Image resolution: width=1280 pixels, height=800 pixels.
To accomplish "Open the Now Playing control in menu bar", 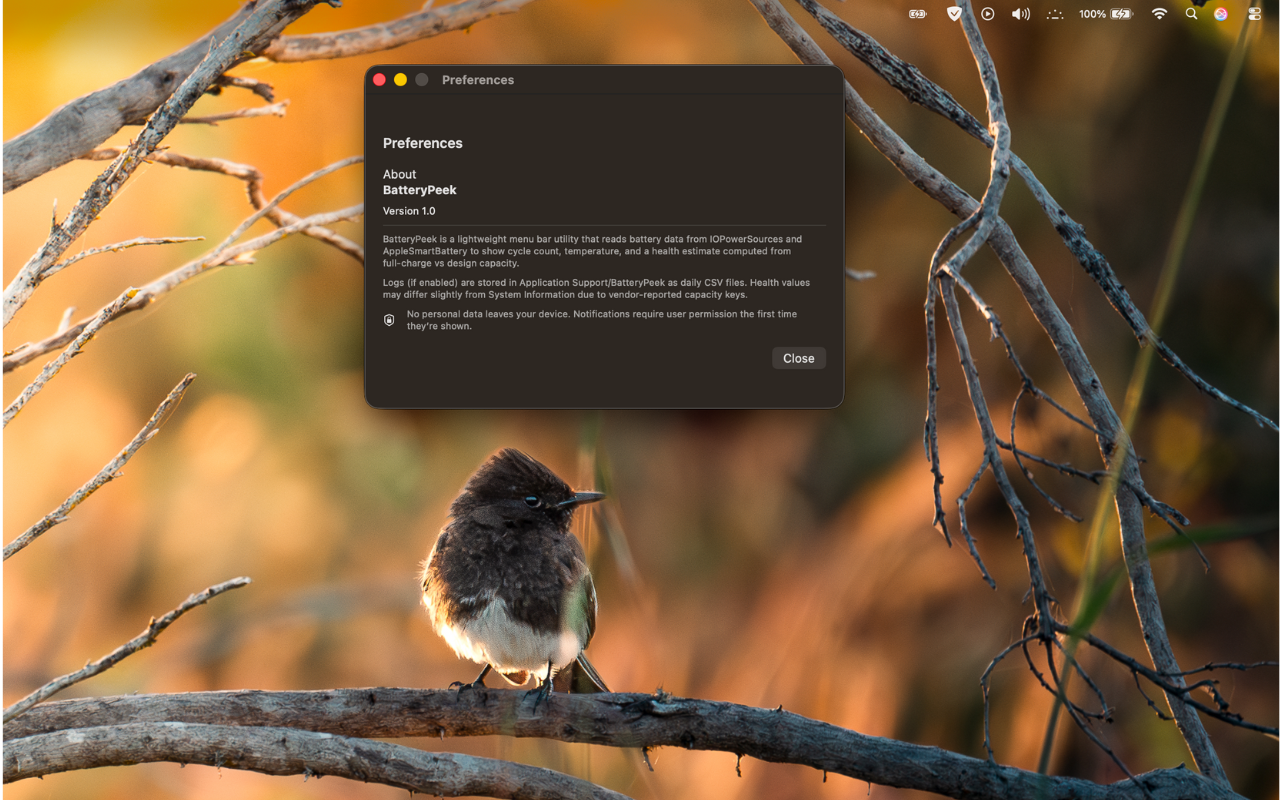I will [x=987, y=14].
